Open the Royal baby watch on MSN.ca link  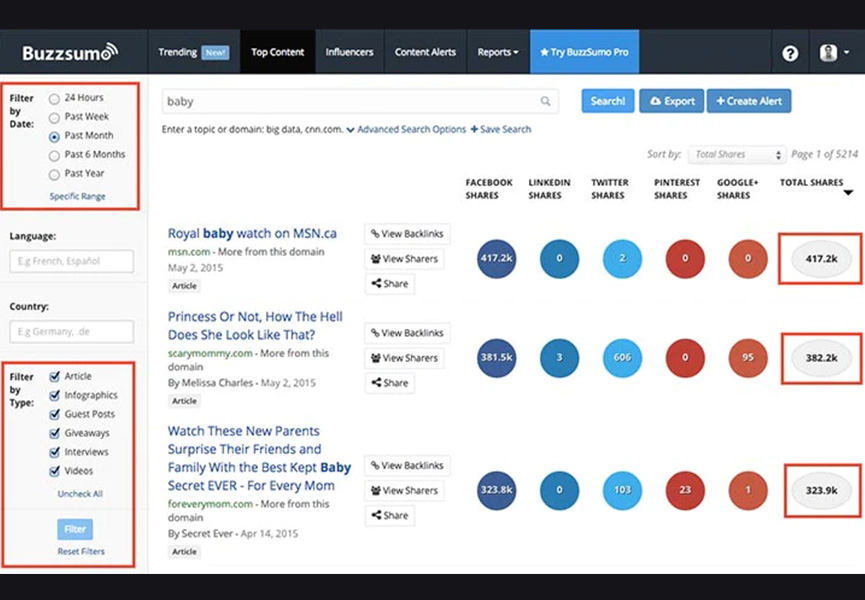click(x=252, y=233)
